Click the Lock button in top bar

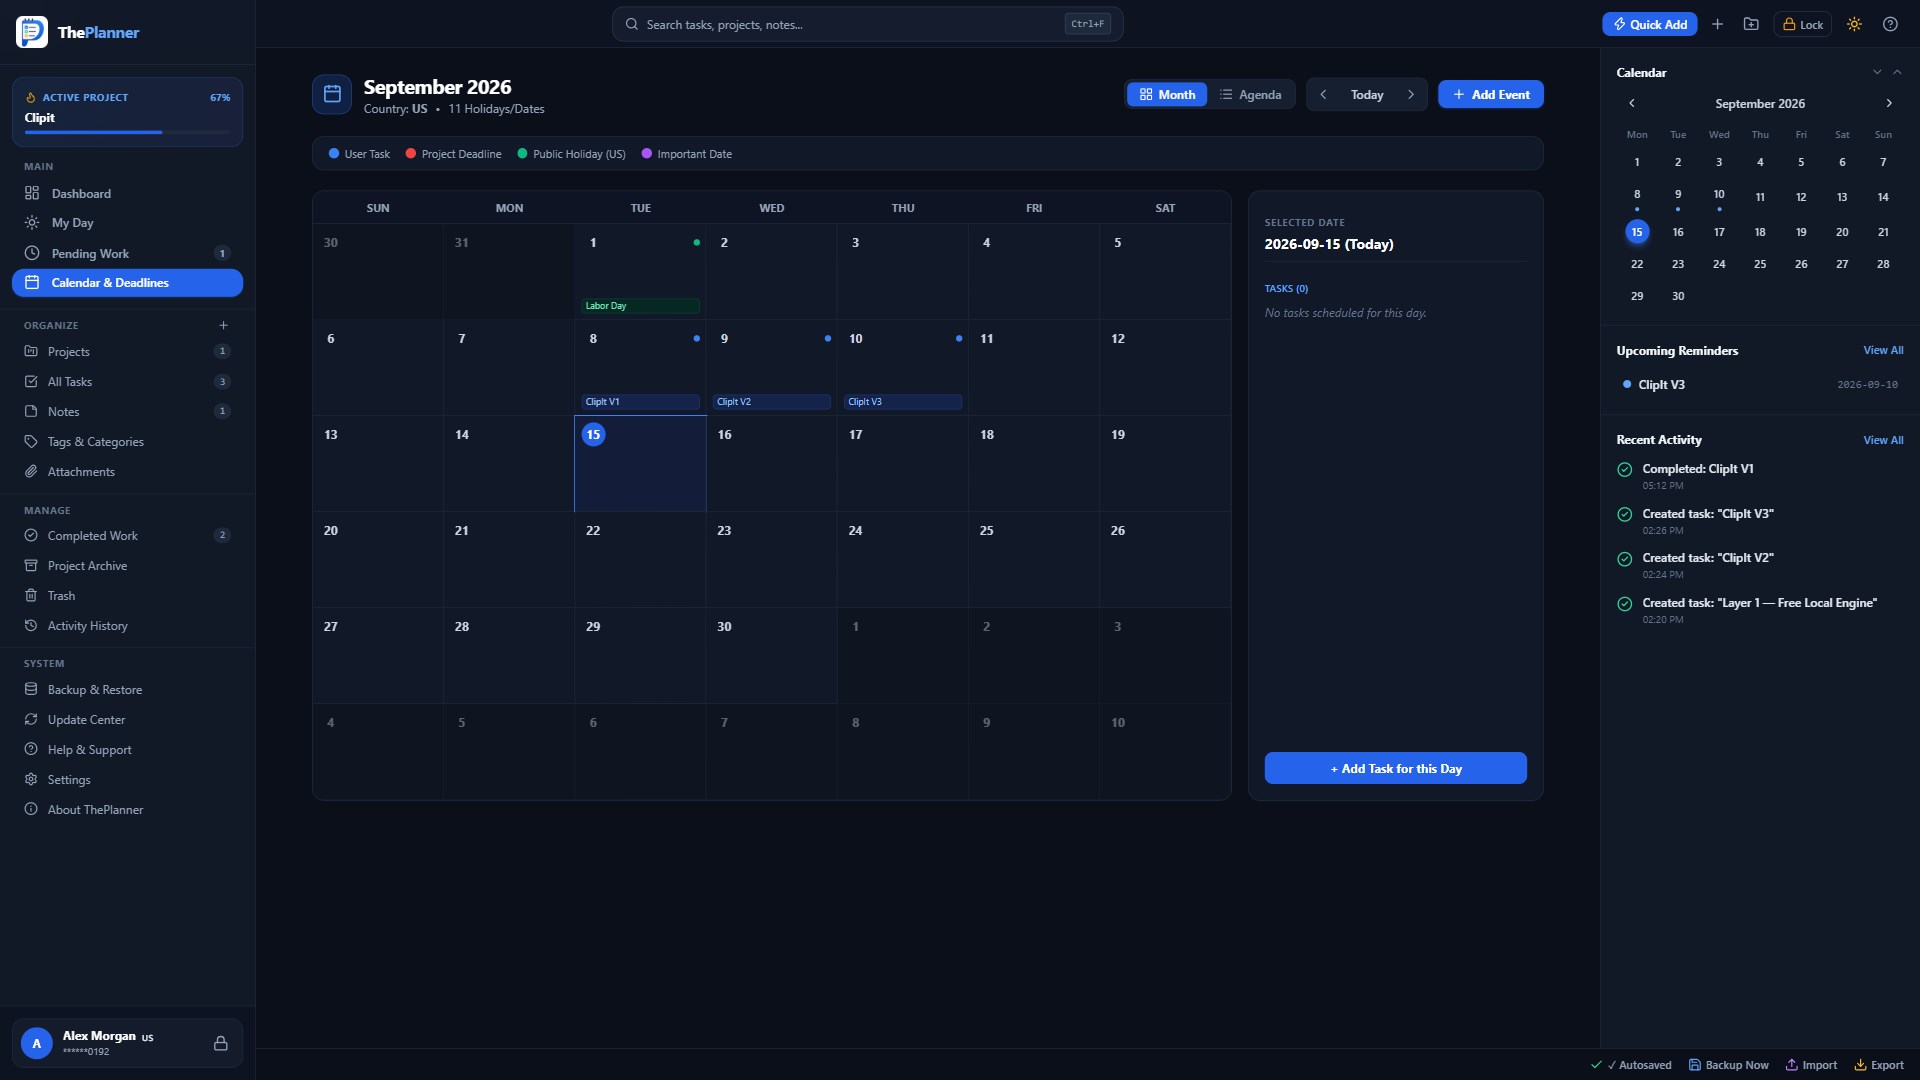[1803, 24]
